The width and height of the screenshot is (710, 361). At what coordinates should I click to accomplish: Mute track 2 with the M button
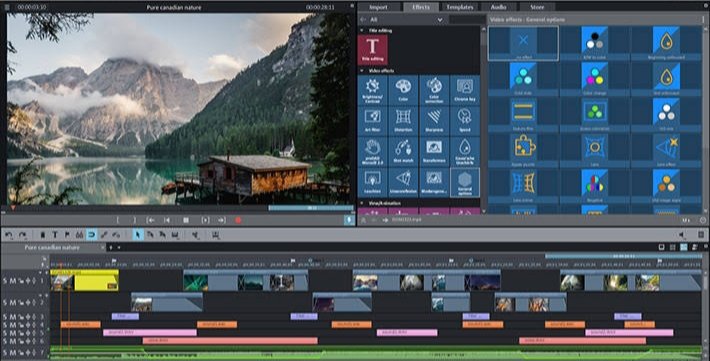13,302
